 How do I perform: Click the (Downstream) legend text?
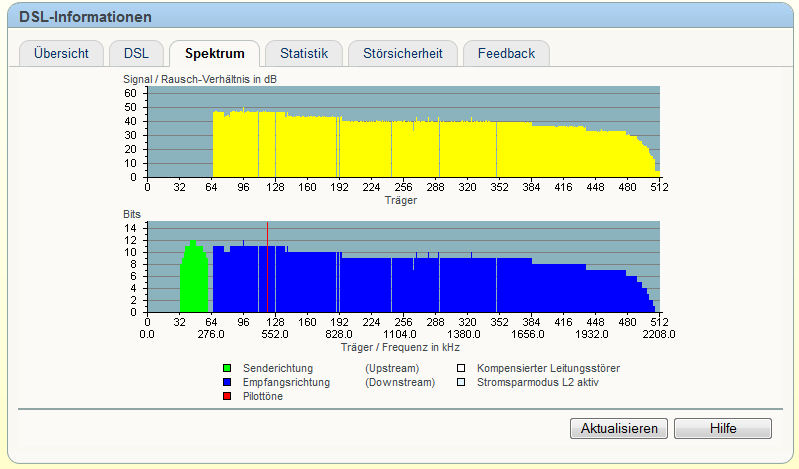tap(400, 382)
